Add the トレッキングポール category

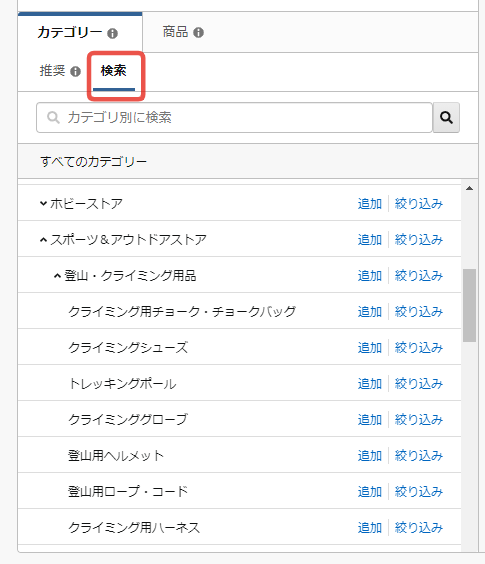coord(370,384)
